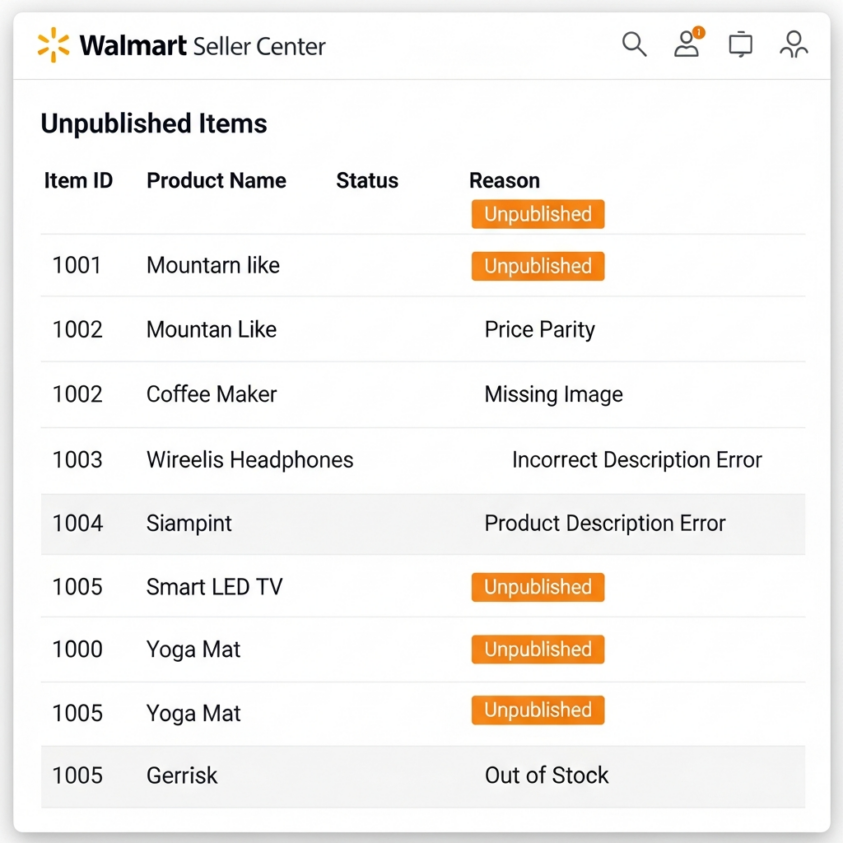Screen dimensions: 843x843
Task: Click Unpublished badge in Mountarn like row
Action: pos(538,266)
